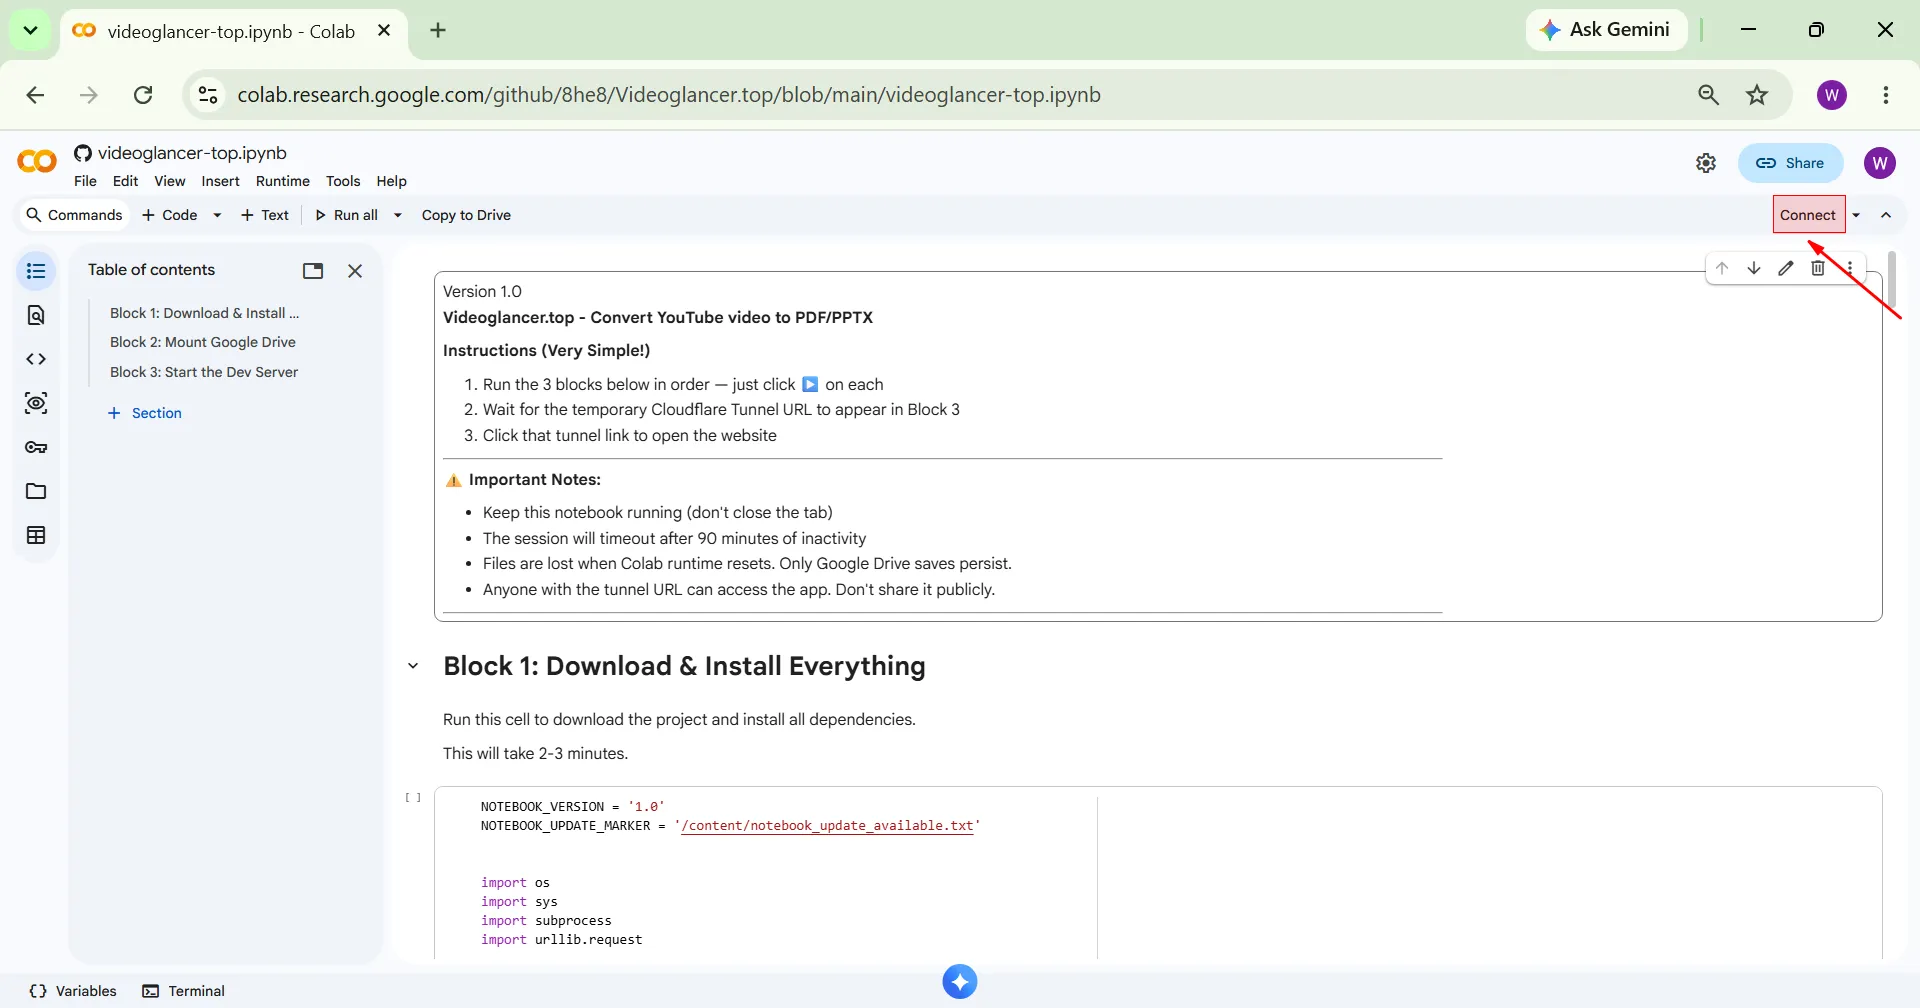Click the Gemini sparkle floating button
The width and height of the screenshot is (1920, 1008).
click(x=960, y=982)
